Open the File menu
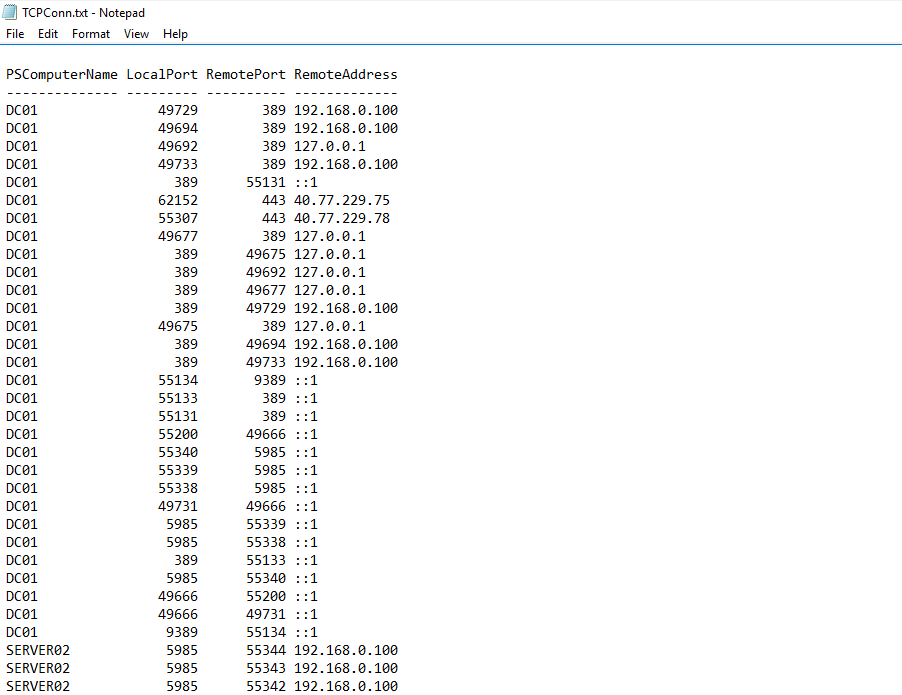 click(x=15, y=34)
